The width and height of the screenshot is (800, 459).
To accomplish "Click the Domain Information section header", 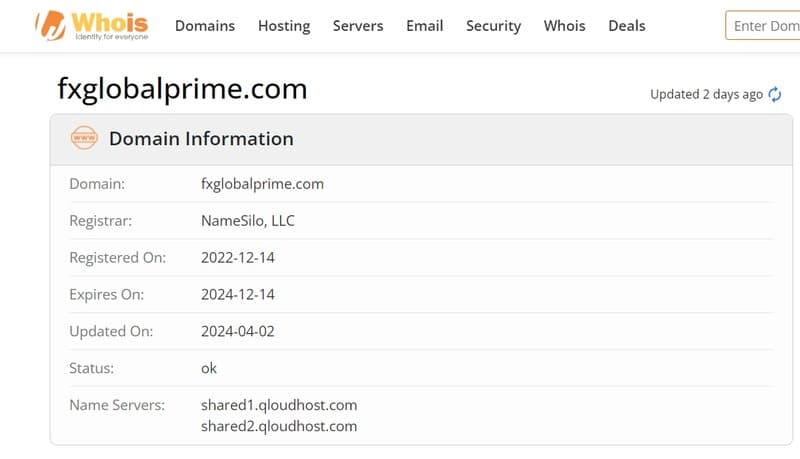I will [x=201, y=139].
